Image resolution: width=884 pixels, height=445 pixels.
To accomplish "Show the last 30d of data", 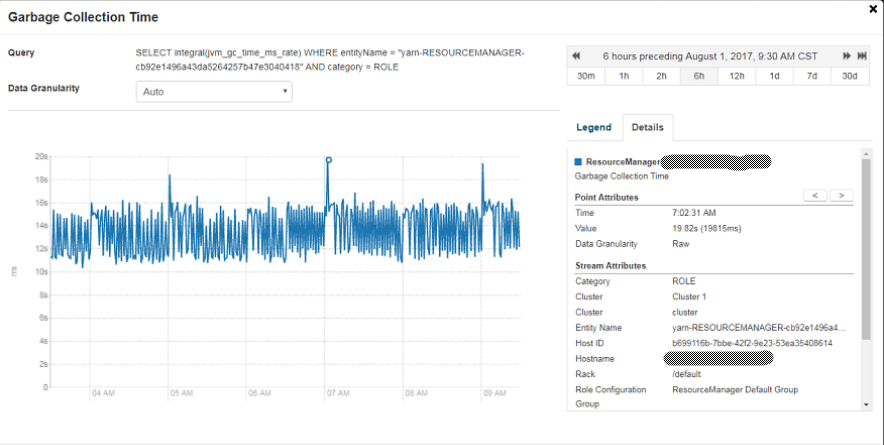I will click(849, 76).
